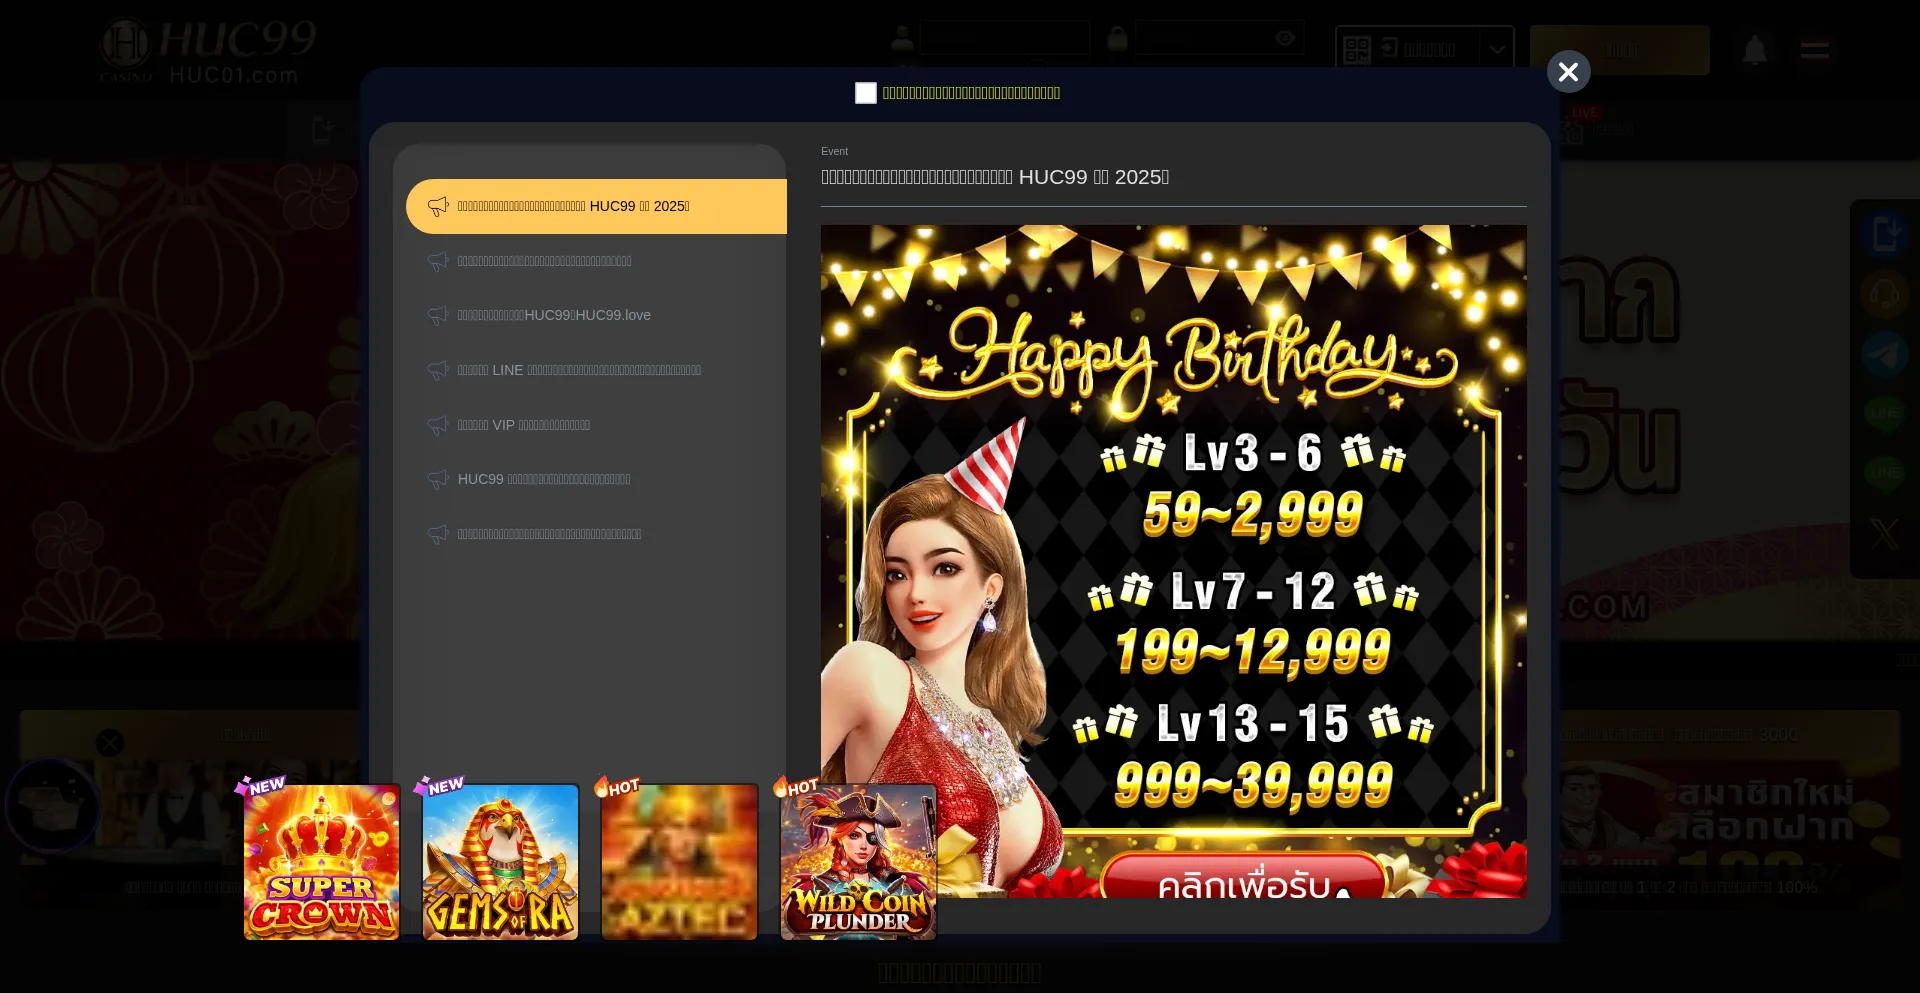The image size is (1920, 993).
Task: Click the username input field
Action: pos(1004,39)
